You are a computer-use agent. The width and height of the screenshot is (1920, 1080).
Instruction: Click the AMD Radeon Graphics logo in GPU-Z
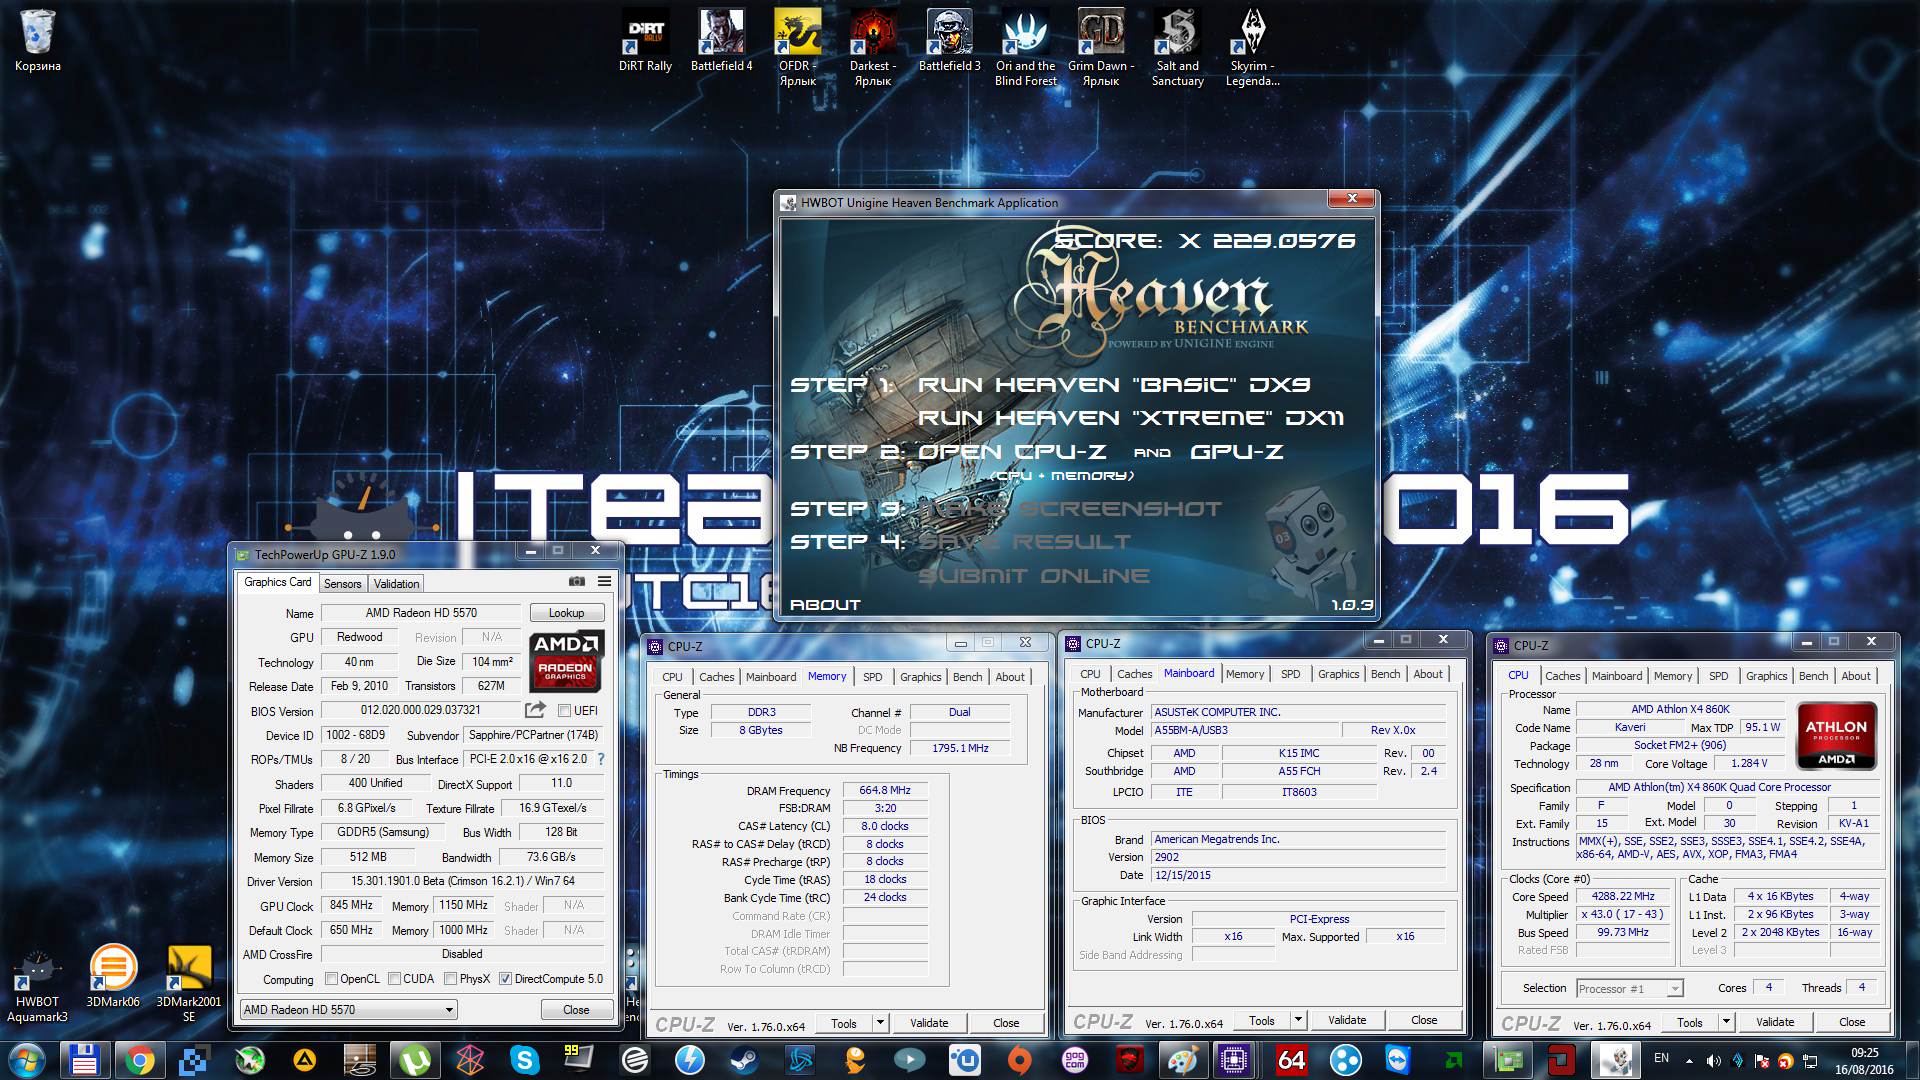(566, 660)
